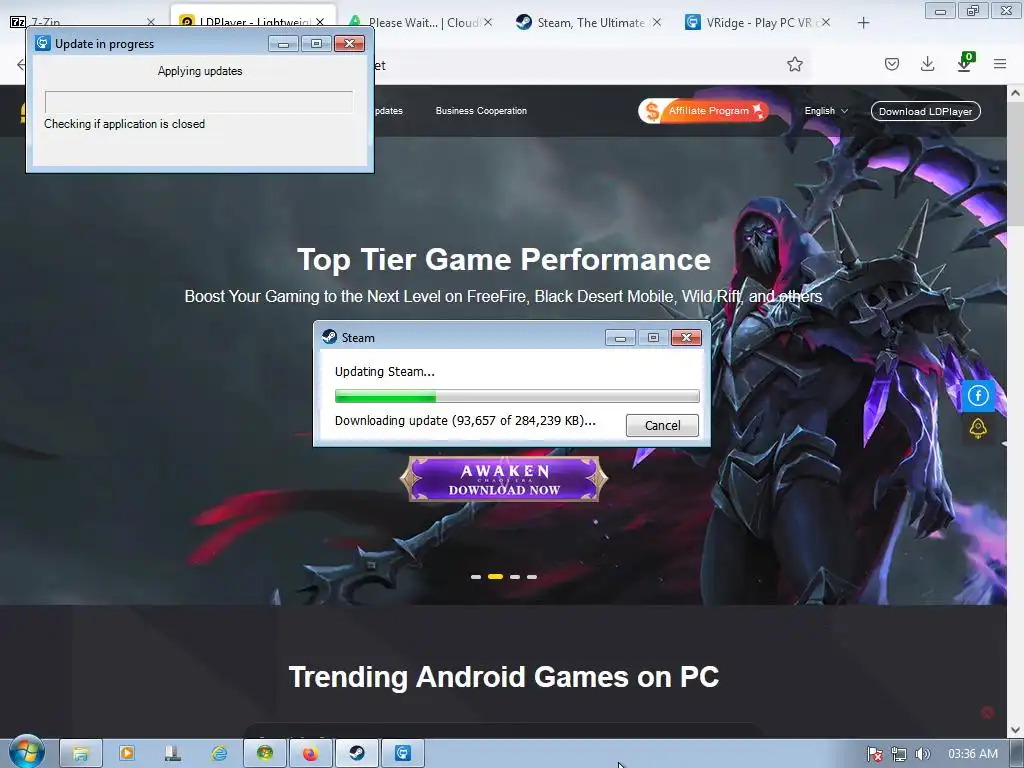Screen dimensions: 1024x768
Task: Bookmark this page with the star icon
Action: (x=795, y=64)
